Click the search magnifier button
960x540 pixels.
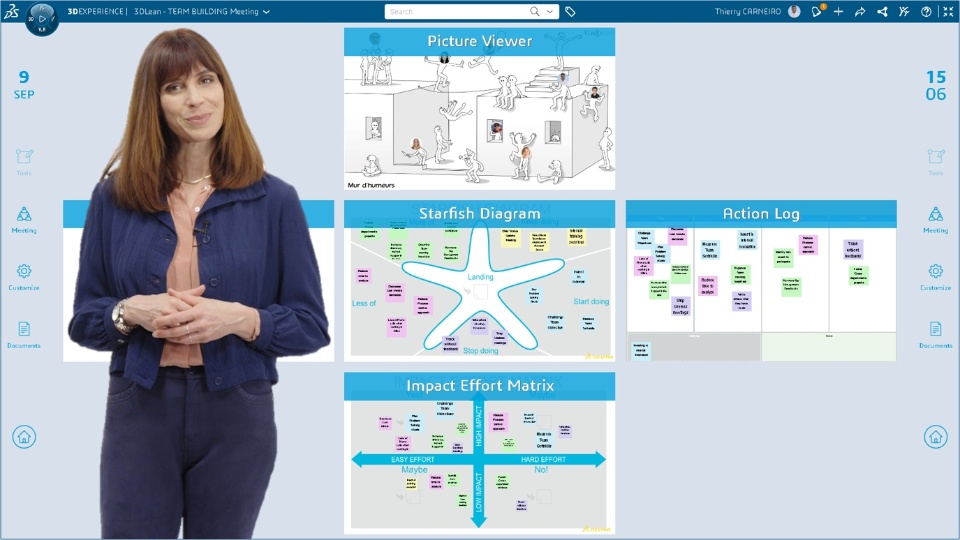tap(535, 12)
